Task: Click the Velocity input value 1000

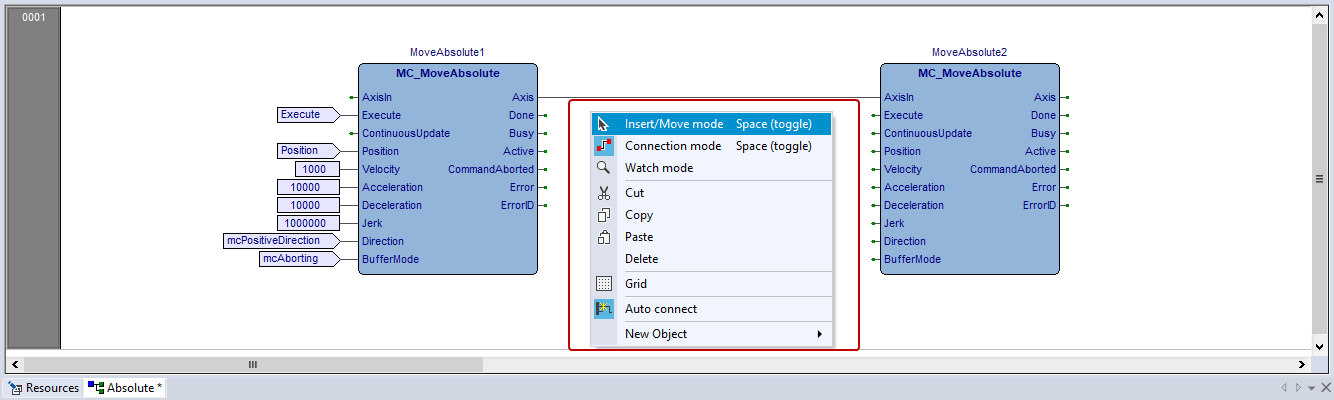Action: click(316, 169)
